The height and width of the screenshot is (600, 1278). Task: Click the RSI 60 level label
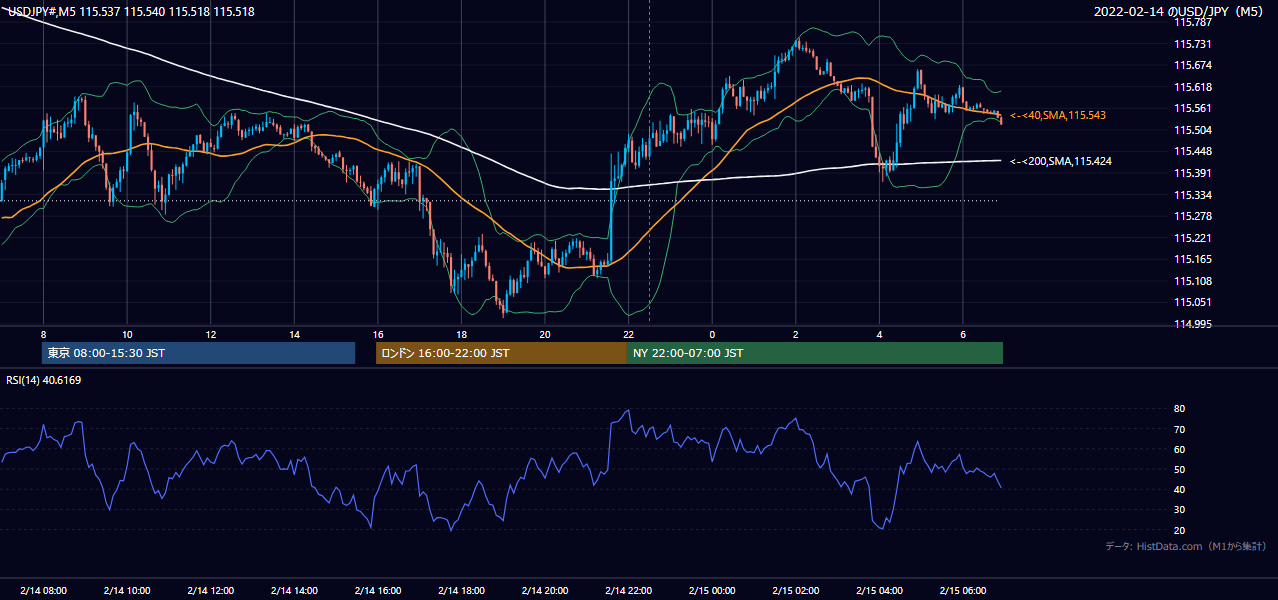tap(1179, 449)
